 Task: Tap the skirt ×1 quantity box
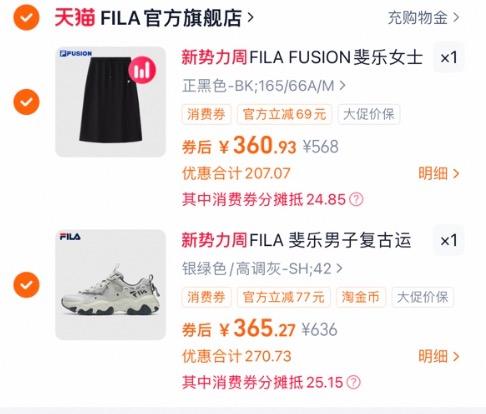[449, 57]
